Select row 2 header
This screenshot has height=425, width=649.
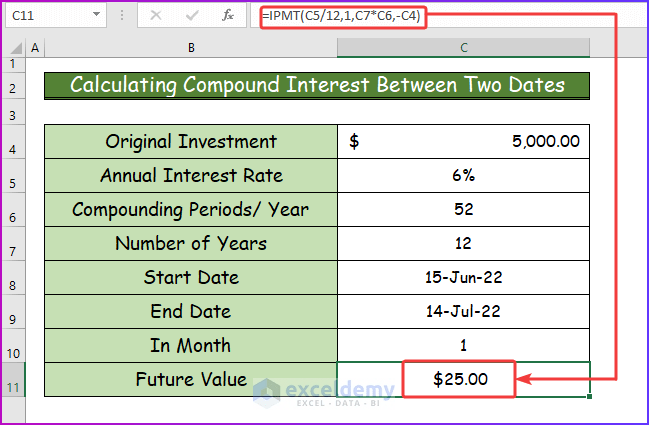[13, 85]
